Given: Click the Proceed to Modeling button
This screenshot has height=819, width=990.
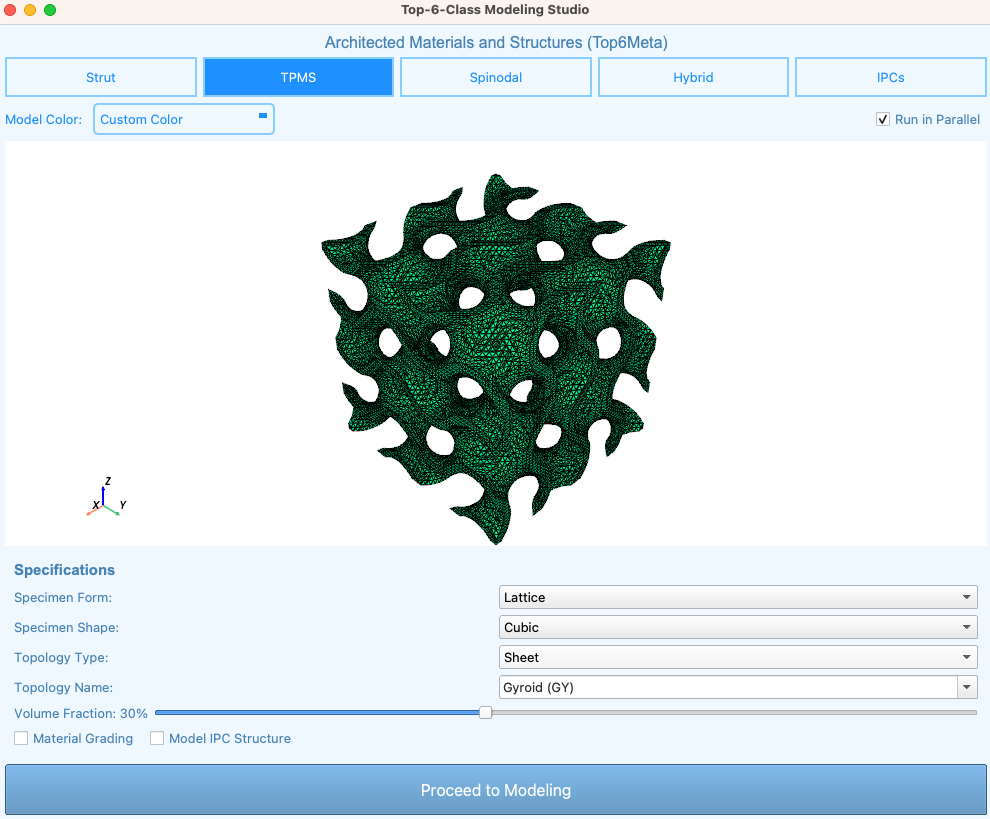Looking at the screenshot, I should [496, 790].
